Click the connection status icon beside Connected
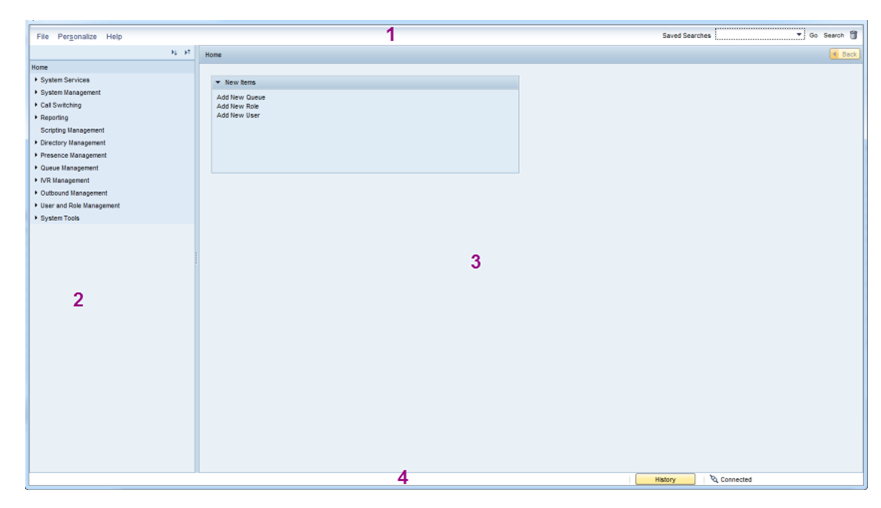The width and height of the screenshot is (881, 508). pyautogui.click(x=713, y=480)
